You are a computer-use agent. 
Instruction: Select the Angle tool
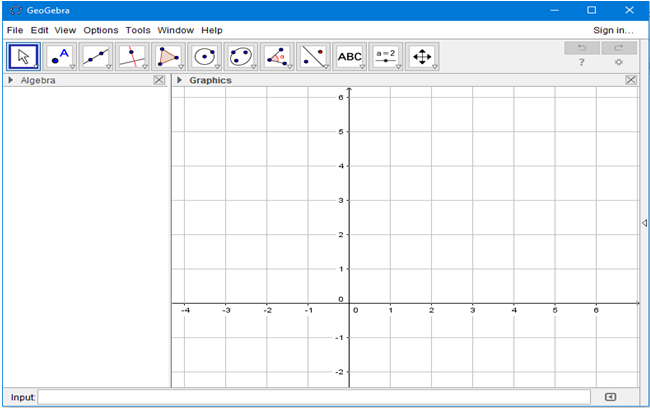pyautogui.click(x=277, y=57)
